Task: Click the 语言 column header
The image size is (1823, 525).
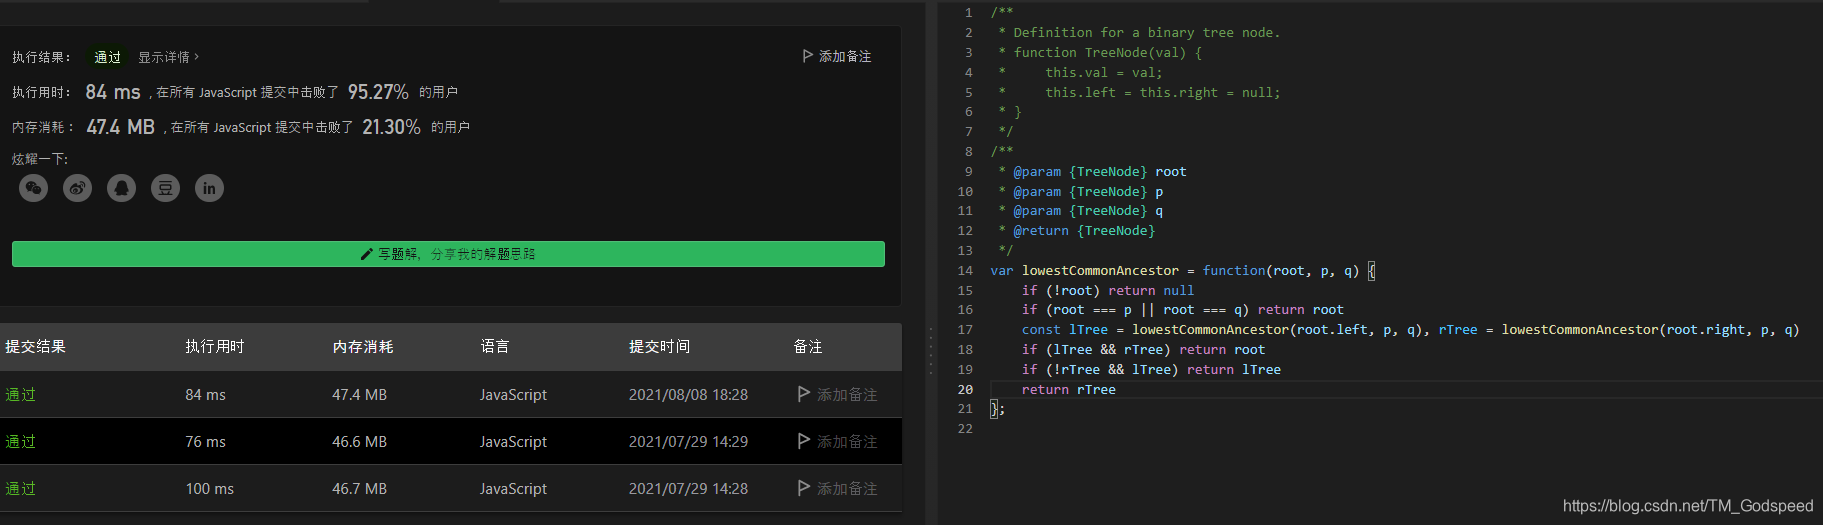Action: coord(495,346)
